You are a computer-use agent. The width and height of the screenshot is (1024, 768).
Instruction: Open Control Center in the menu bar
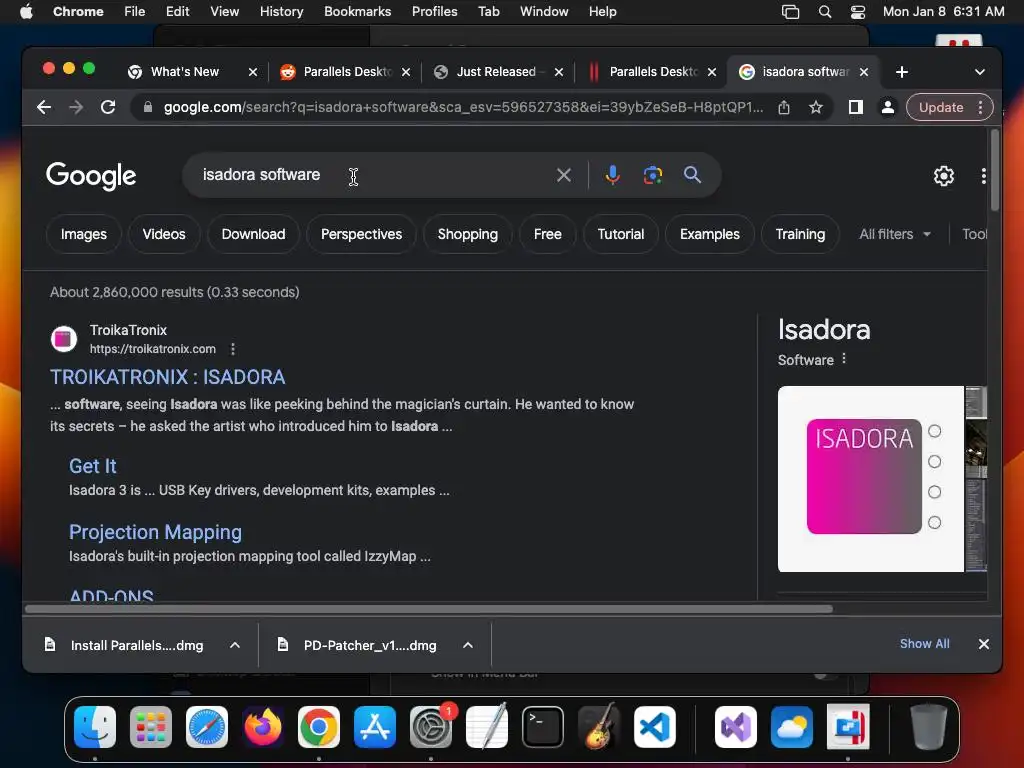[x=857, y=12]
